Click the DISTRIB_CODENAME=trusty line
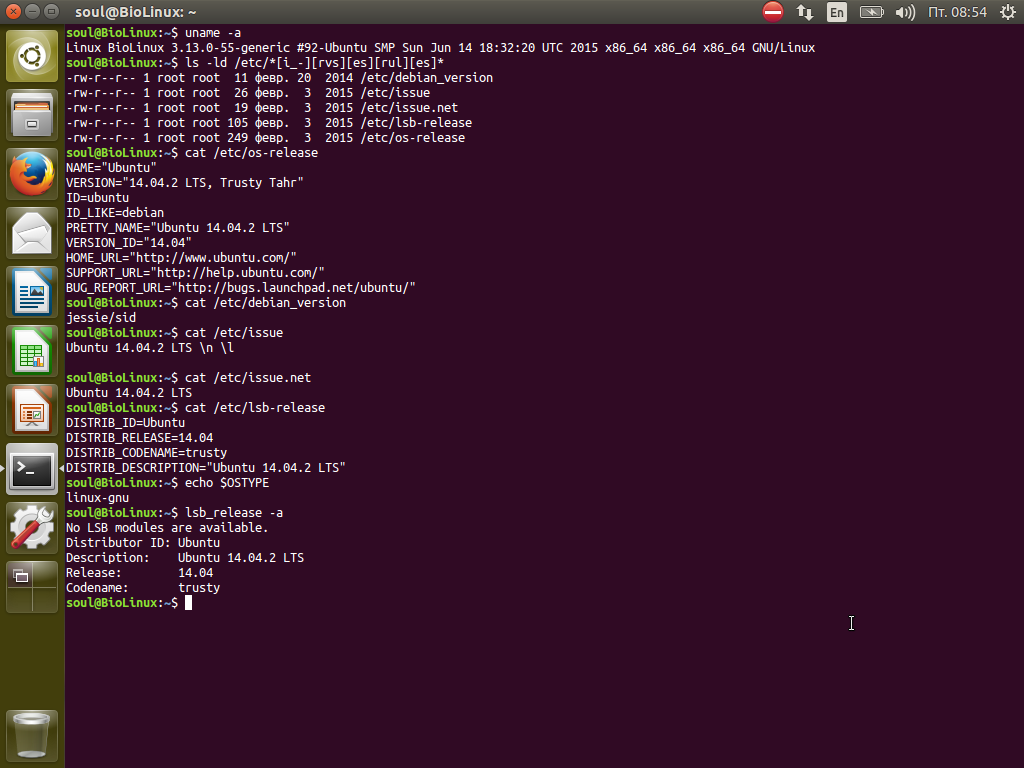Viewport: 1024px width, 768px height. 146,453
